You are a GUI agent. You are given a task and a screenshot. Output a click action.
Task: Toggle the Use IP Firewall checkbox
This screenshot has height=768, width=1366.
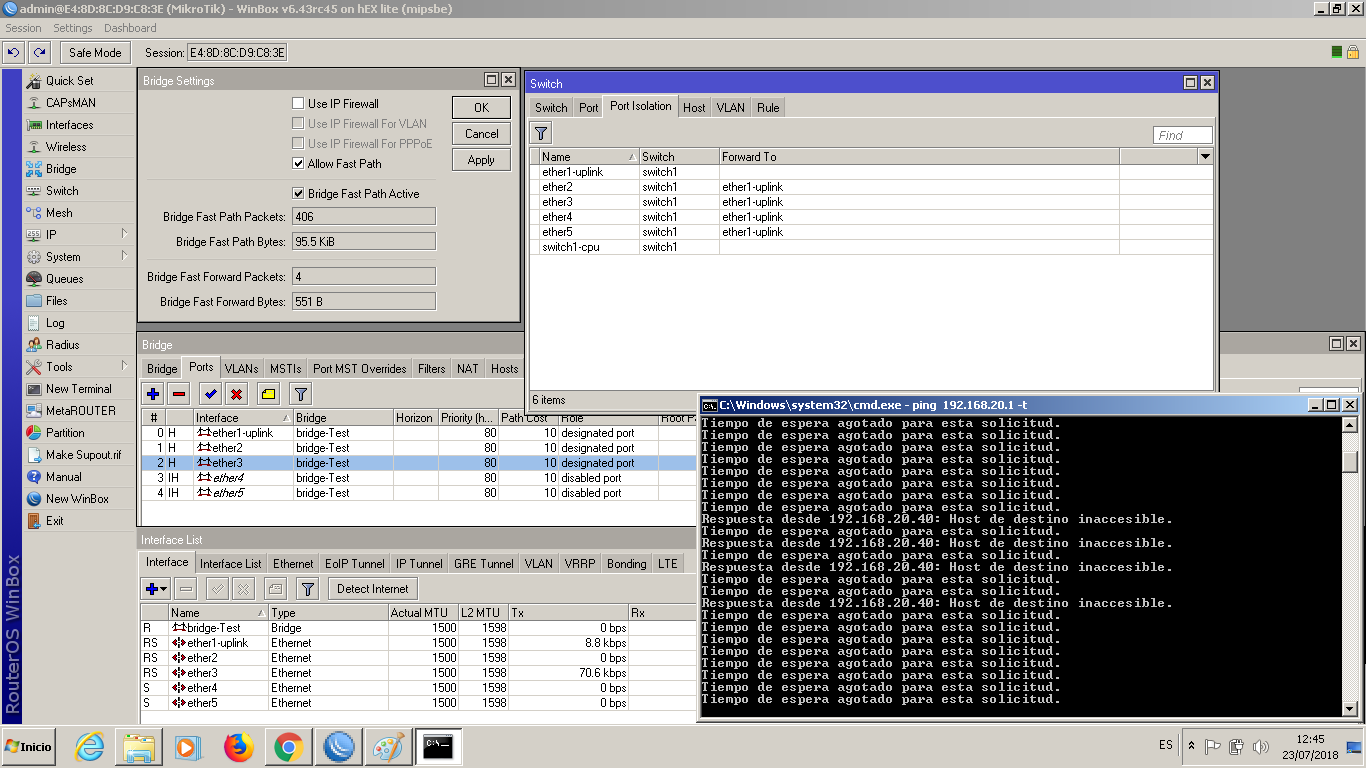[298, 104]
